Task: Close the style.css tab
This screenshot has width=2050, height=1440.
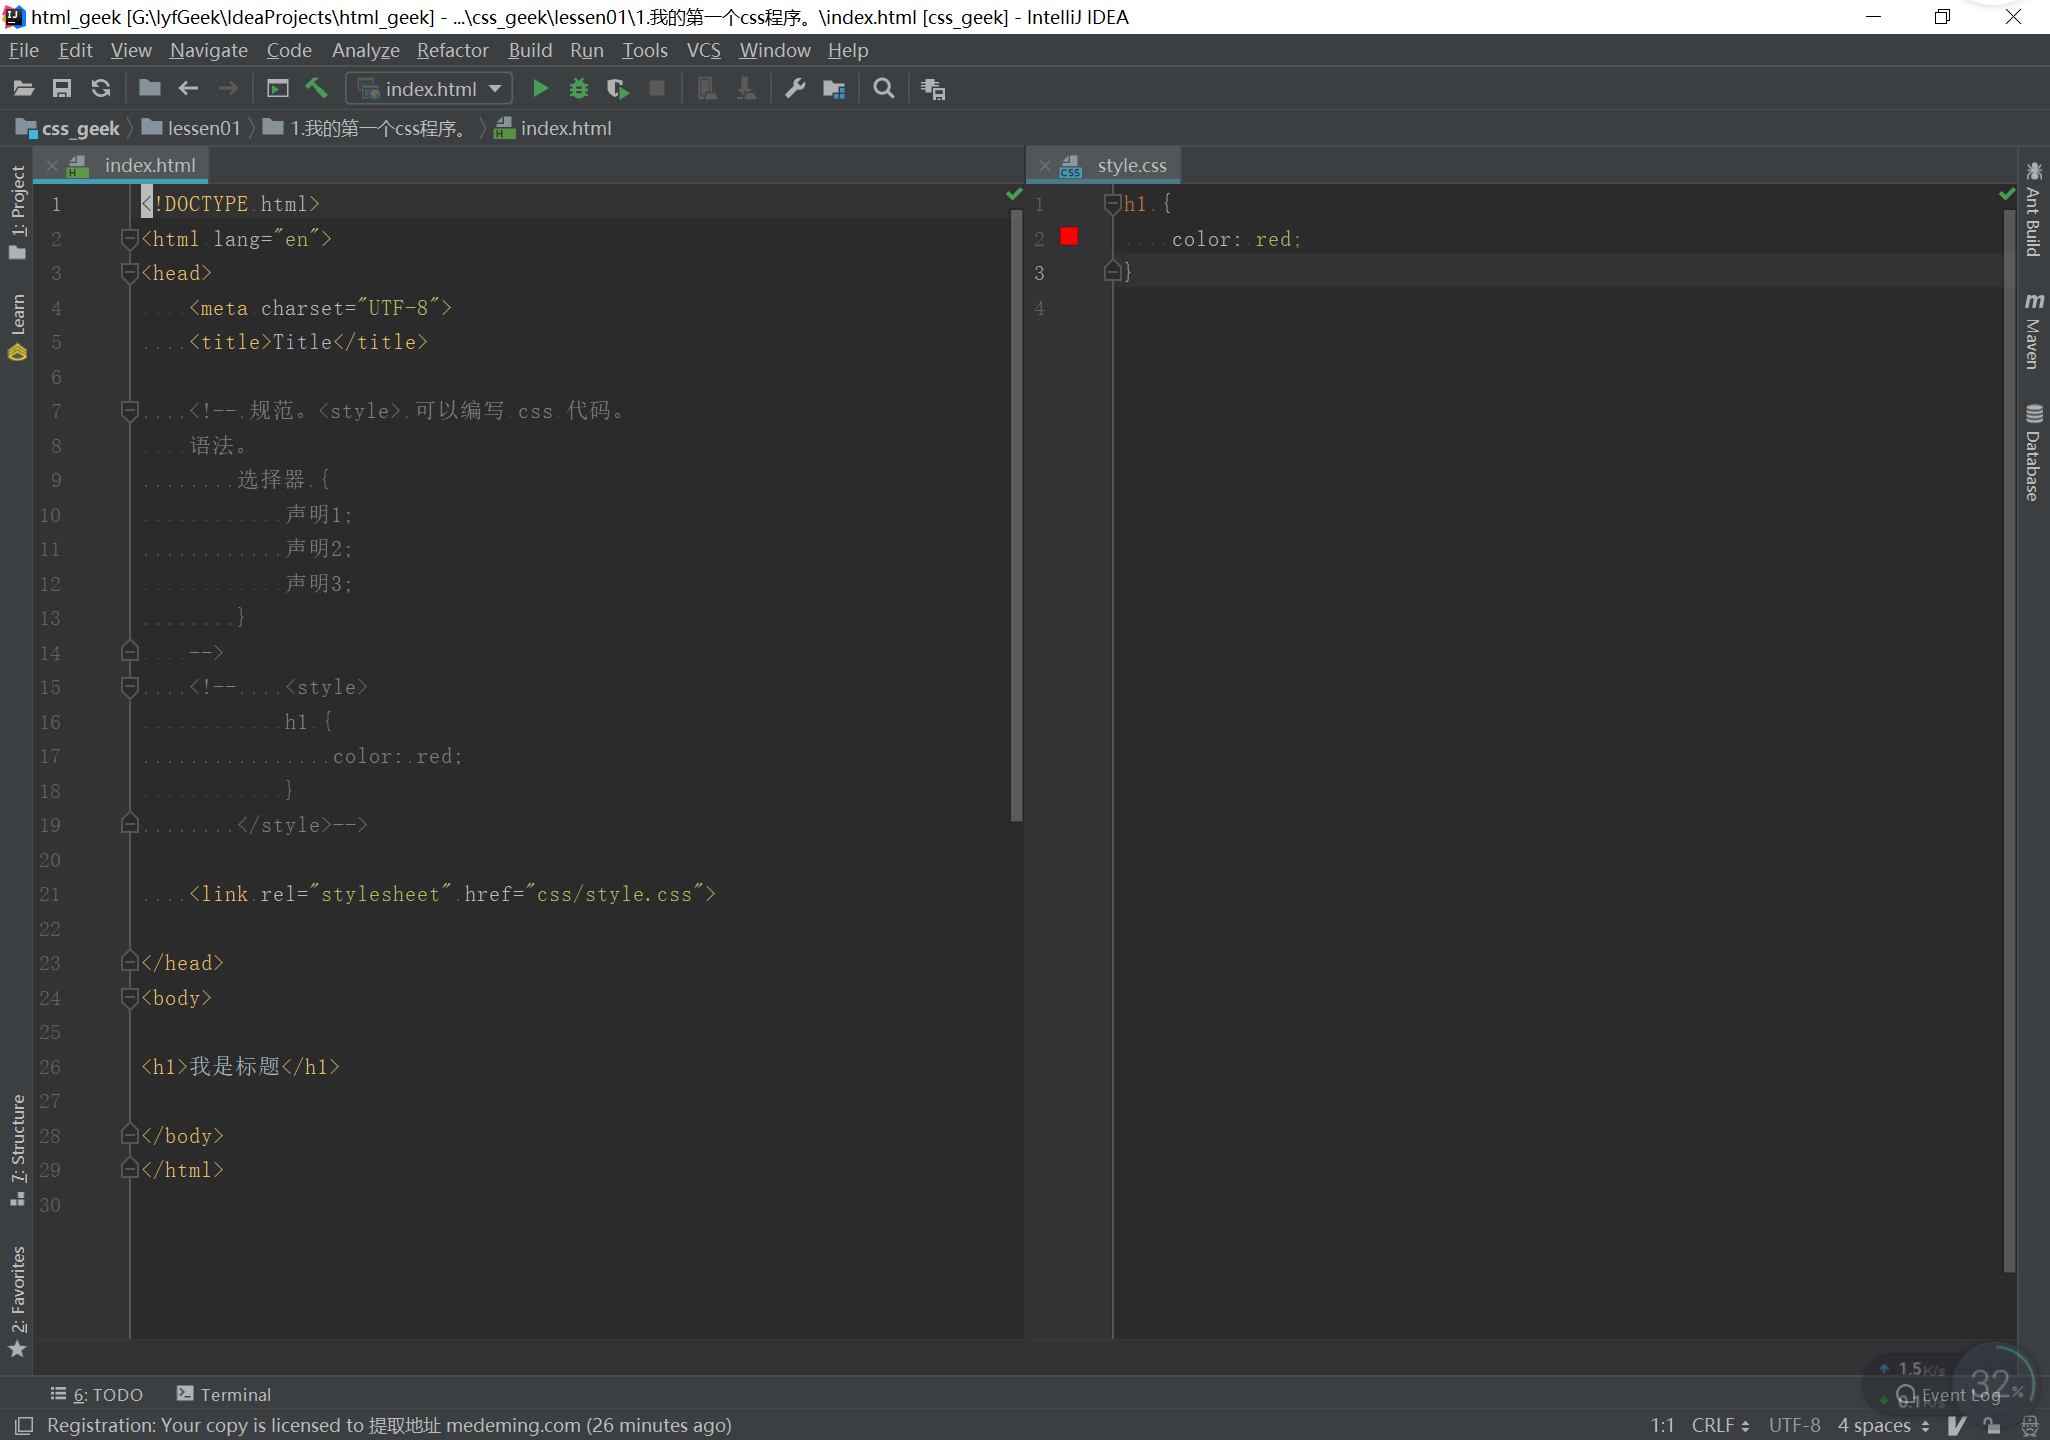Action: coord(1044,166)
